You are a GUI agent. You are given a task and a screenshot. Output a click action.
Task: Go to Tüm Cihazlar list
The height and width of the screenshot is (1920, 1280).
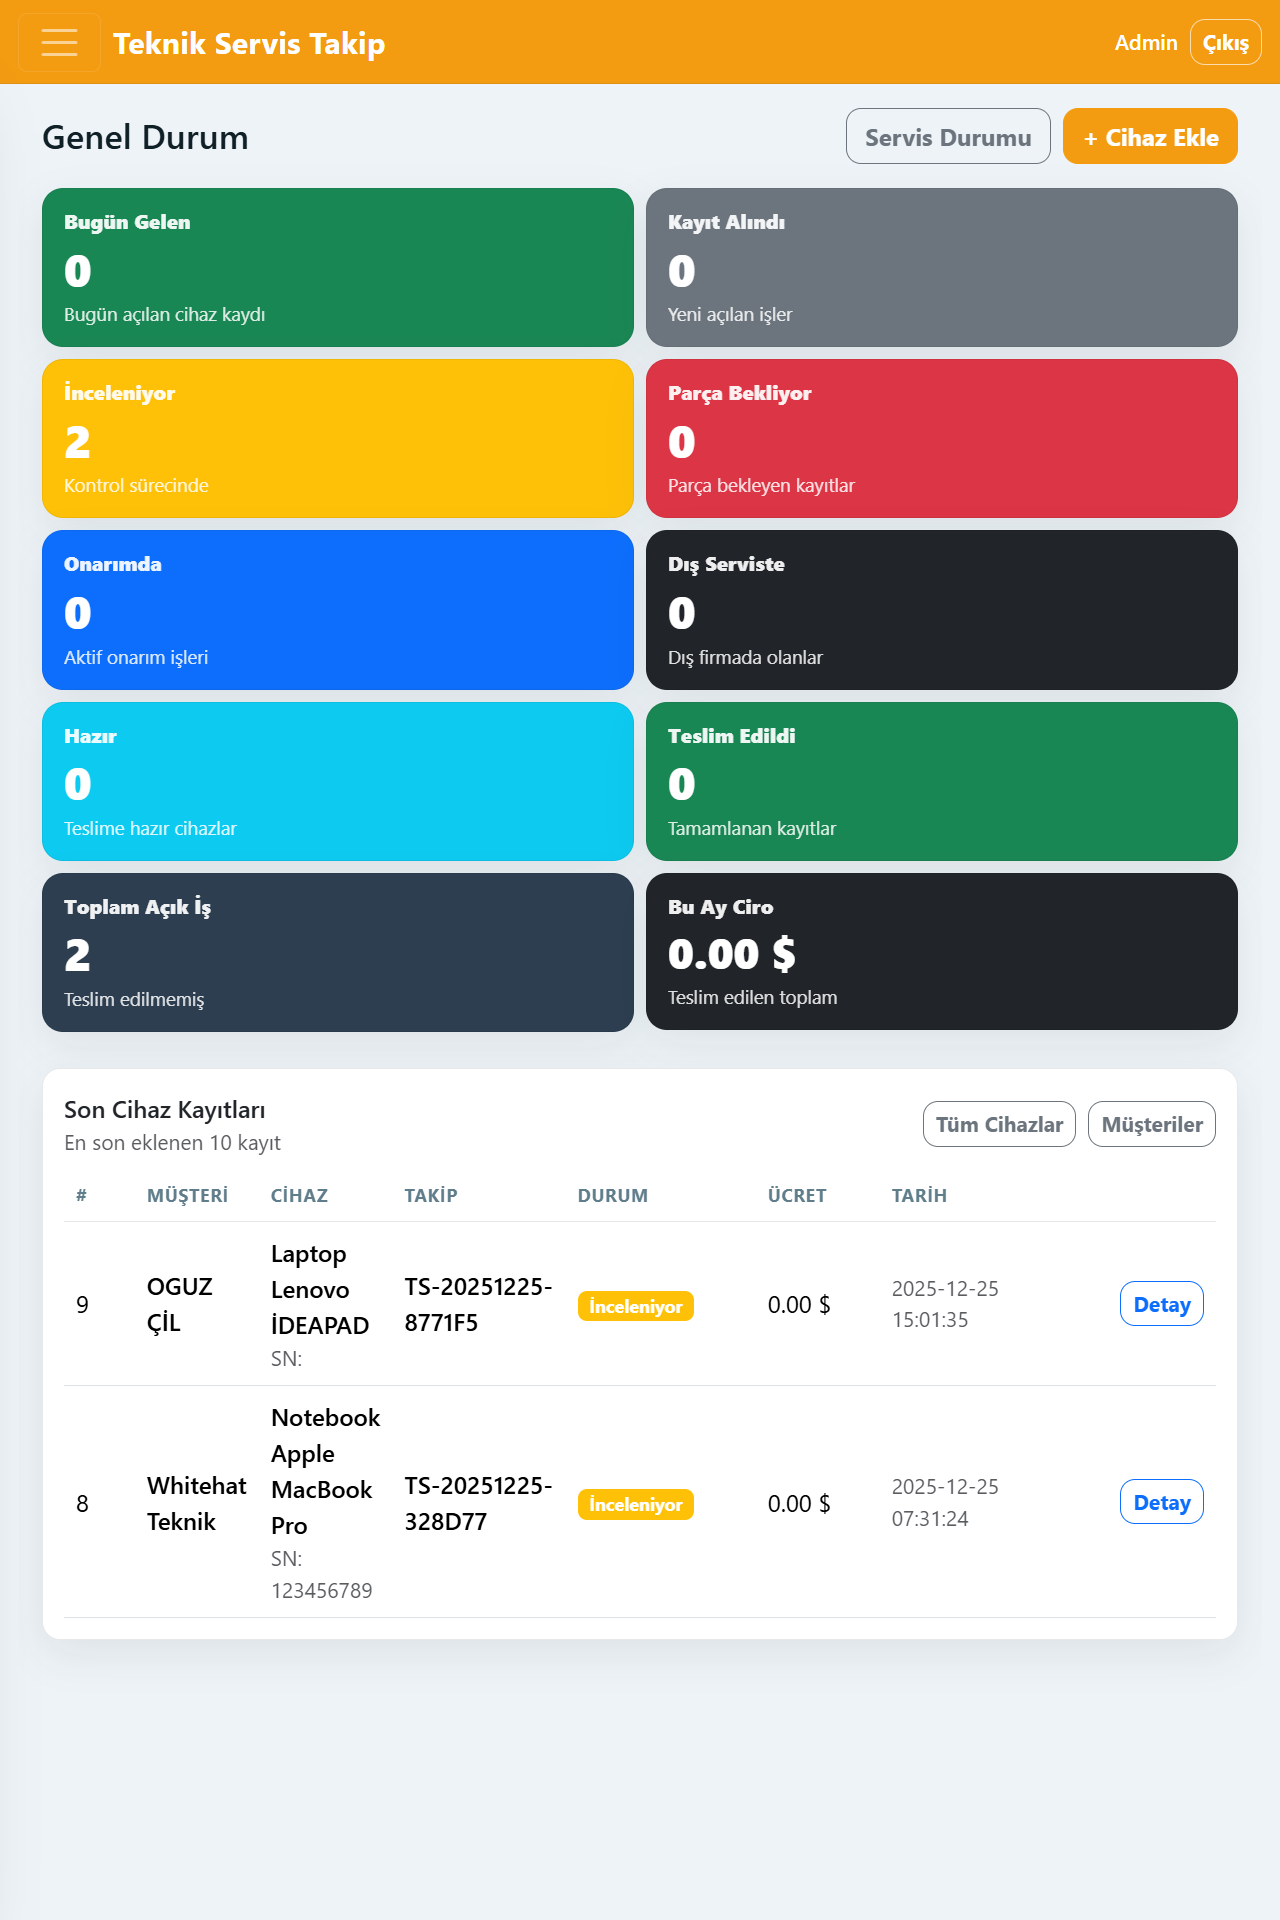tap(998, 1124)
